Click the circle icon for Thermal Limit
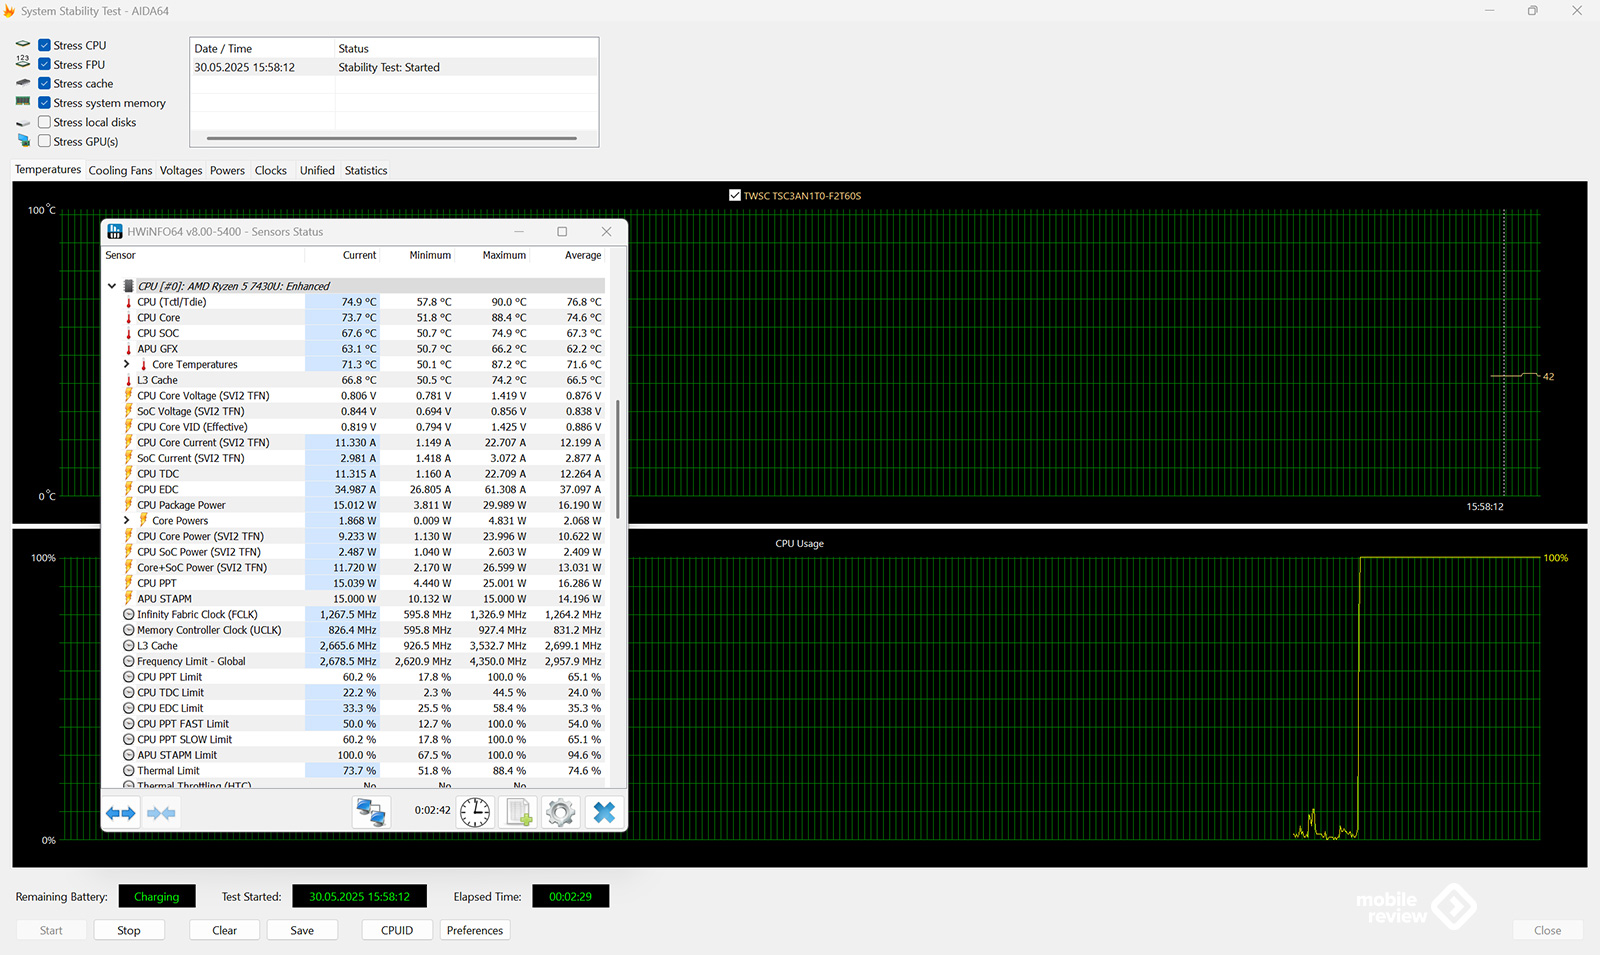1600x955 pixels. point(128,771)
